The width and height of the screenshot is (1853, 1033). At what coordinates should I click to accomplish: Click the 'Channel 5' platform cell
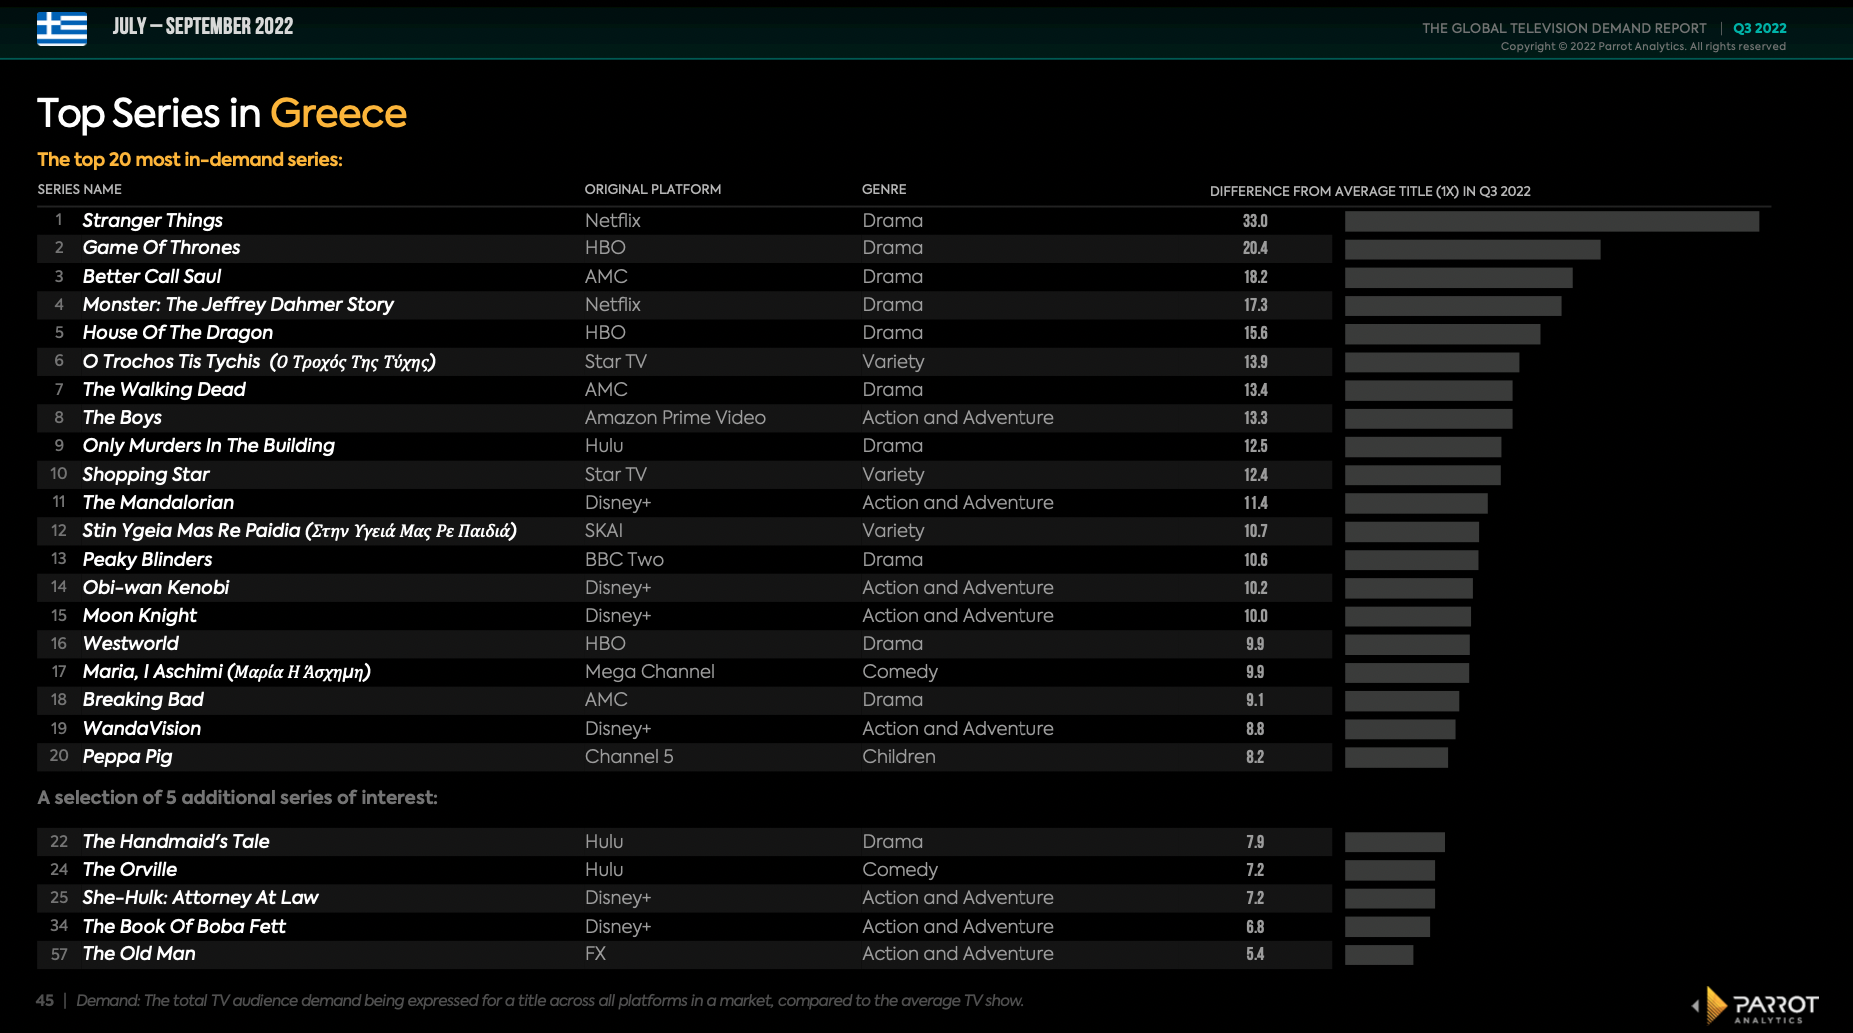629,756
